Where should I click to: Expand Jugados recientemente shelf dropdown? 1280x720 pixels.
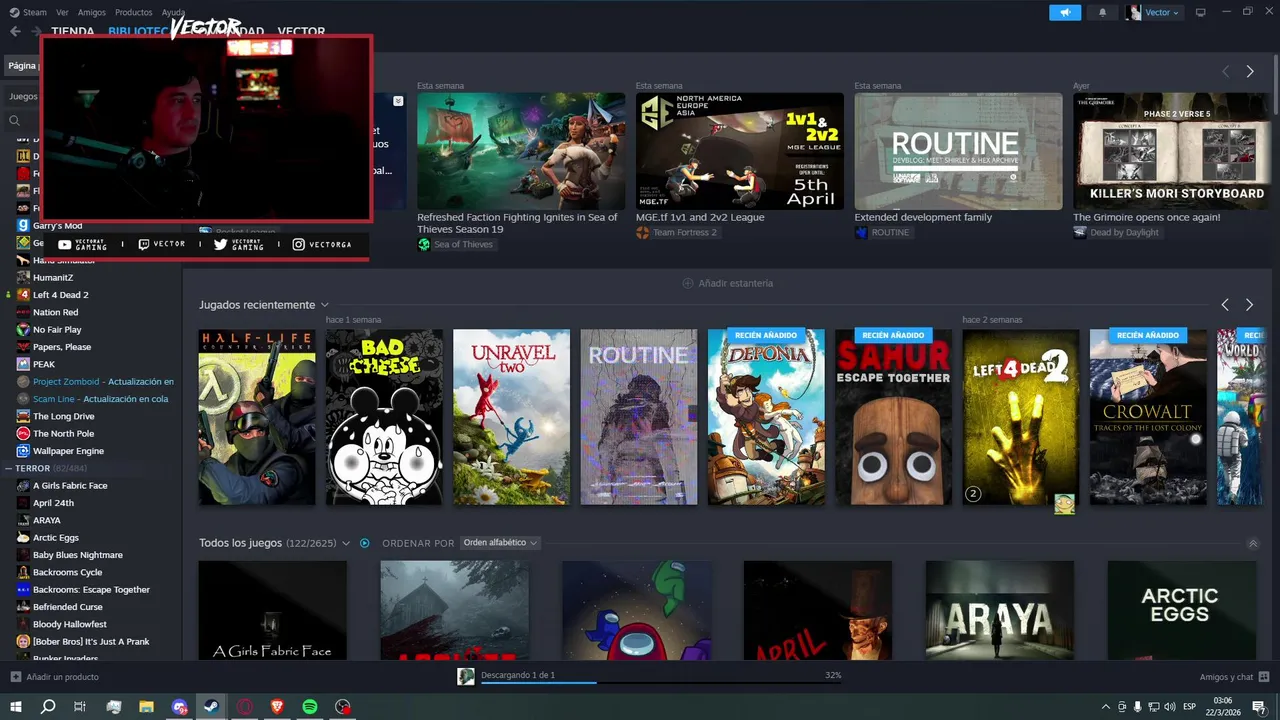pyautogui.click(x=325, y=305)
